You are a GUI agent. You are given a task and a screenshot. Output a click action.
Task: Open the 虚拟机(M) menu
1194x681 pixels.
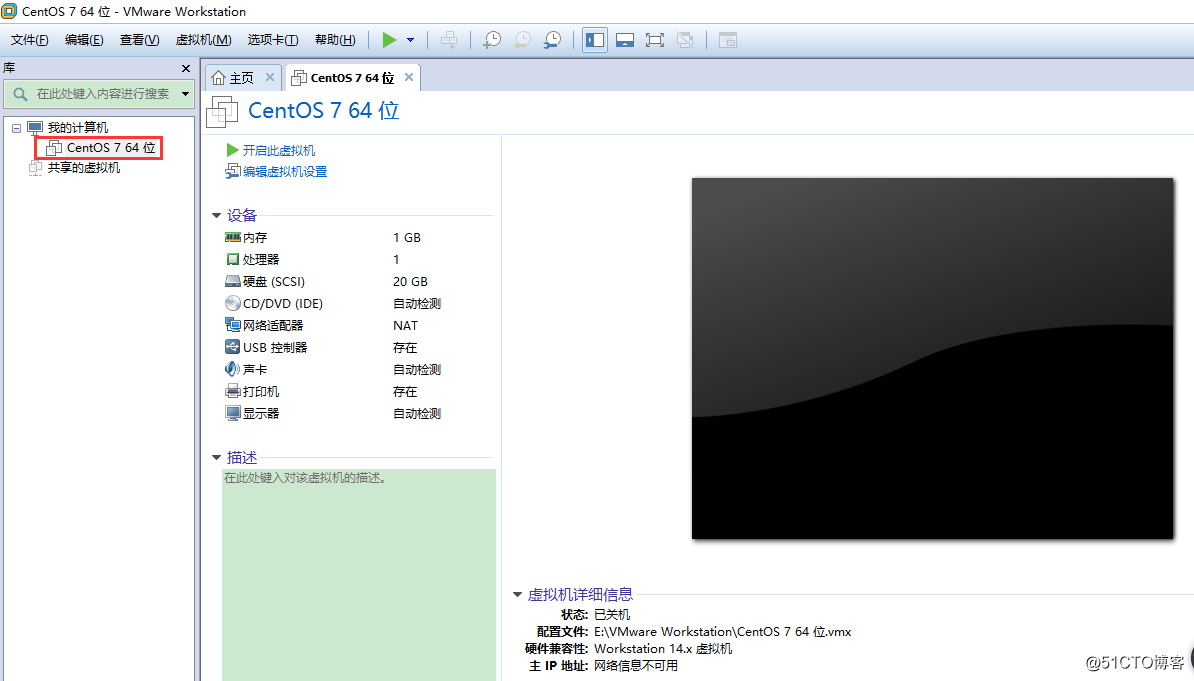pos(203,40)
